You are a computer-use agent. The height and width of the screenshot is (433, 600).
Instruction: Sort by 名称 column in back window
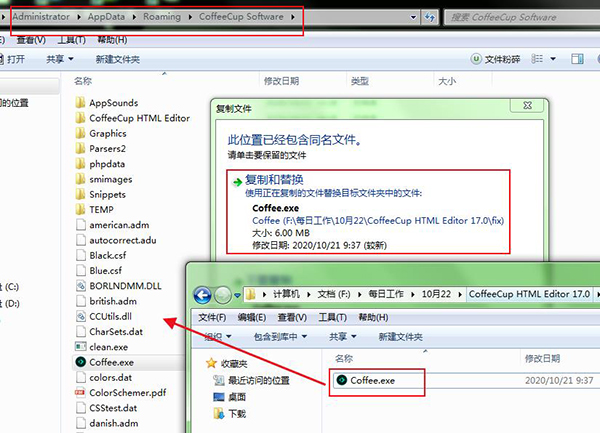click(x=83, y=81)
